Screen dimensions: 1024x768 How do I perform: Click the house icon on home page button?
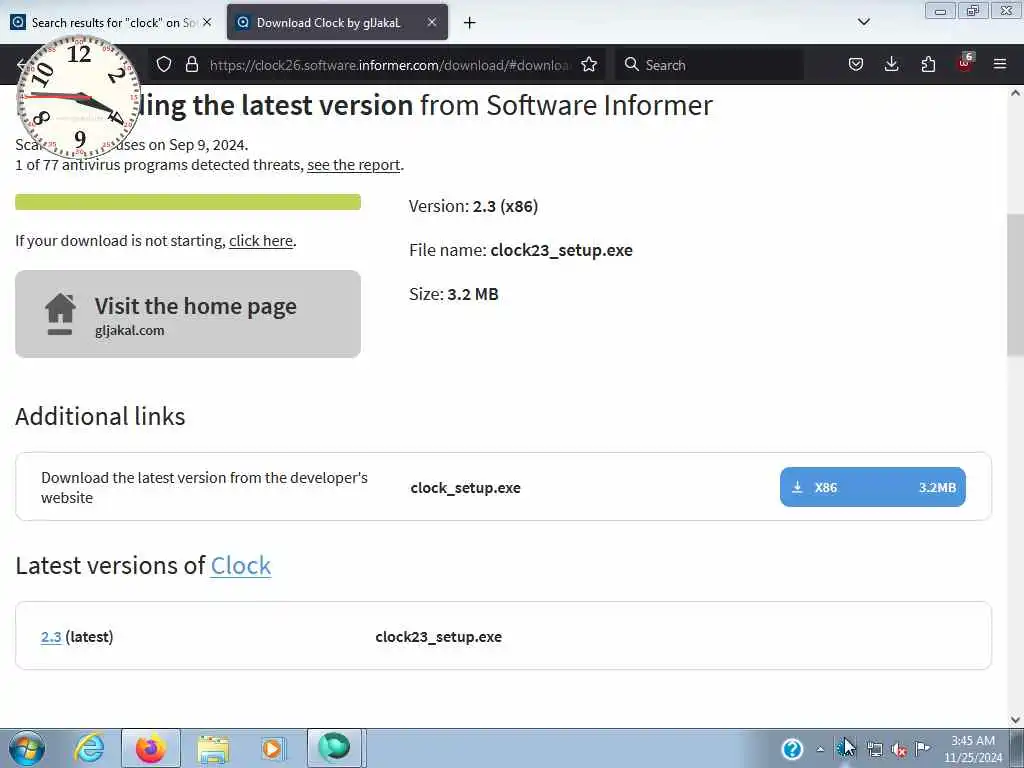[x=60, y=314]
